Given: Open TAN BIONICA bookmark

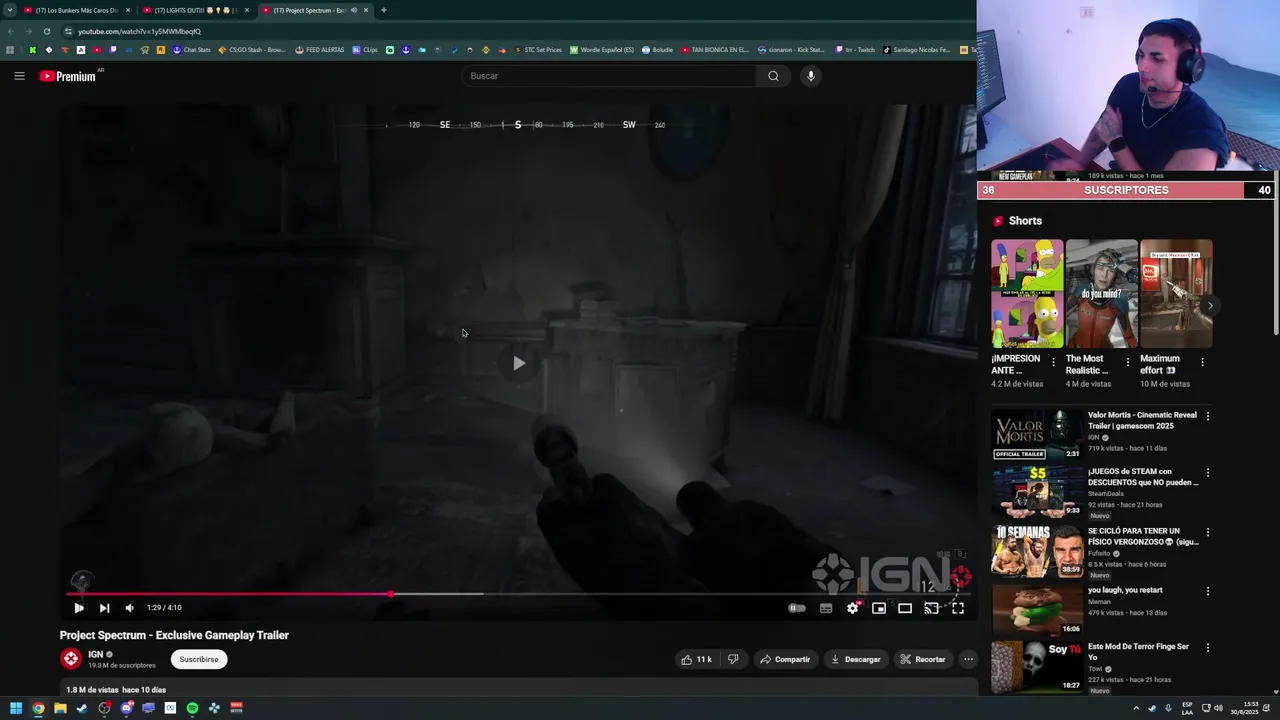Looking at the screenshot, I should [715, 50].
